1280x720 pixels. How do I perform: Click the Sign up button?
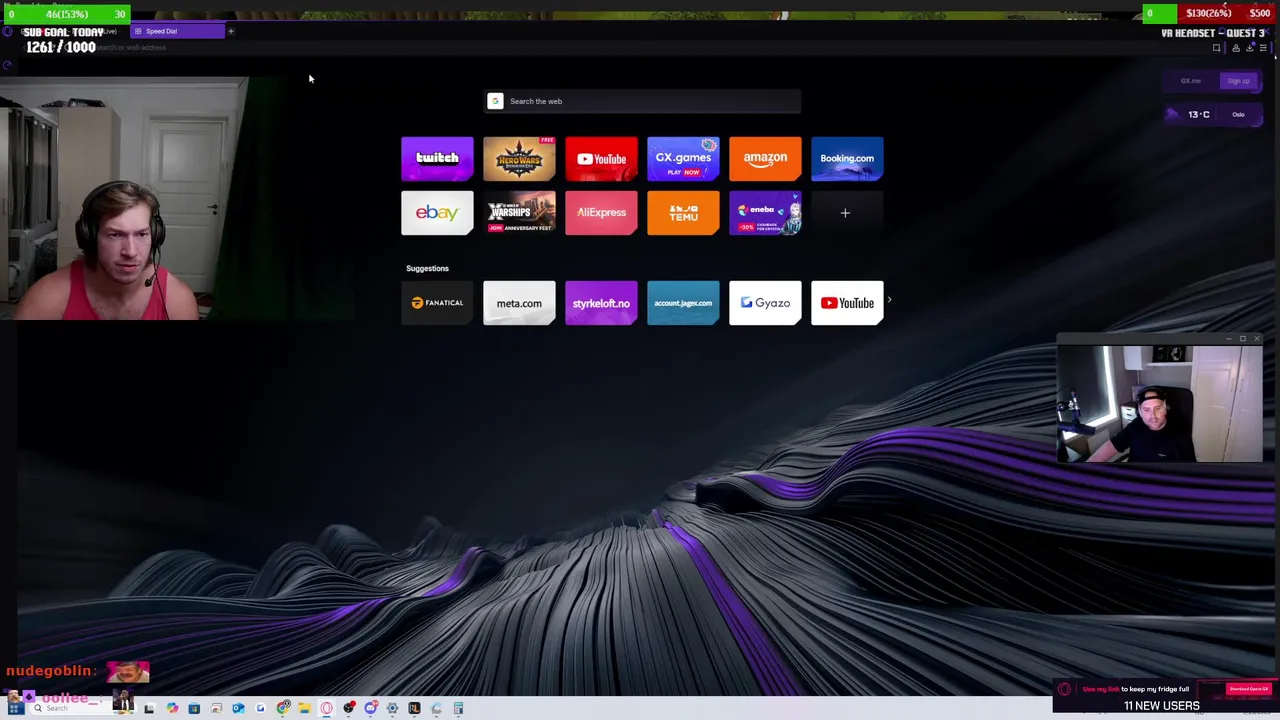(1239, 81)
